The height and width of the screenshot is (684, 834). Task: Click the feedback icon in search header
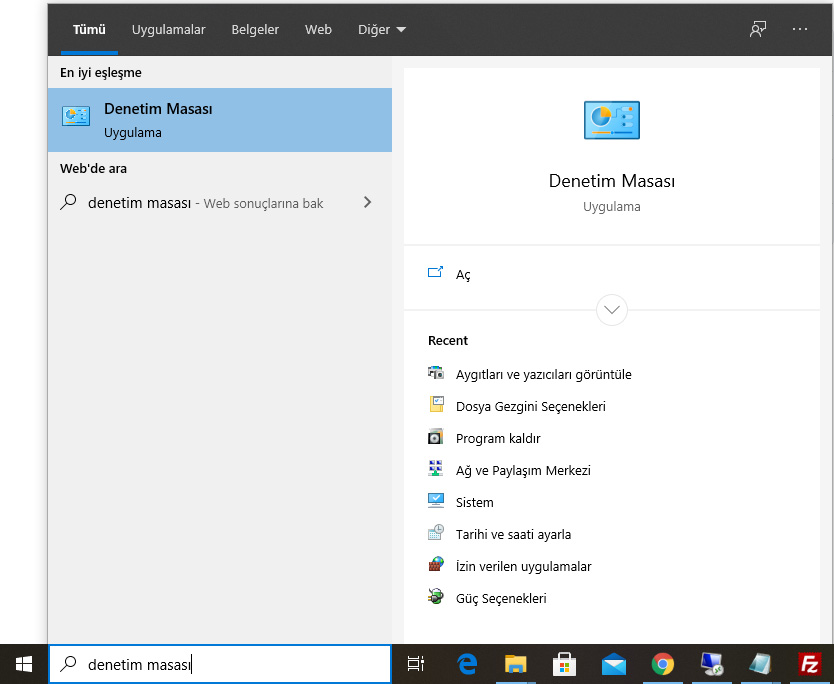758,29
